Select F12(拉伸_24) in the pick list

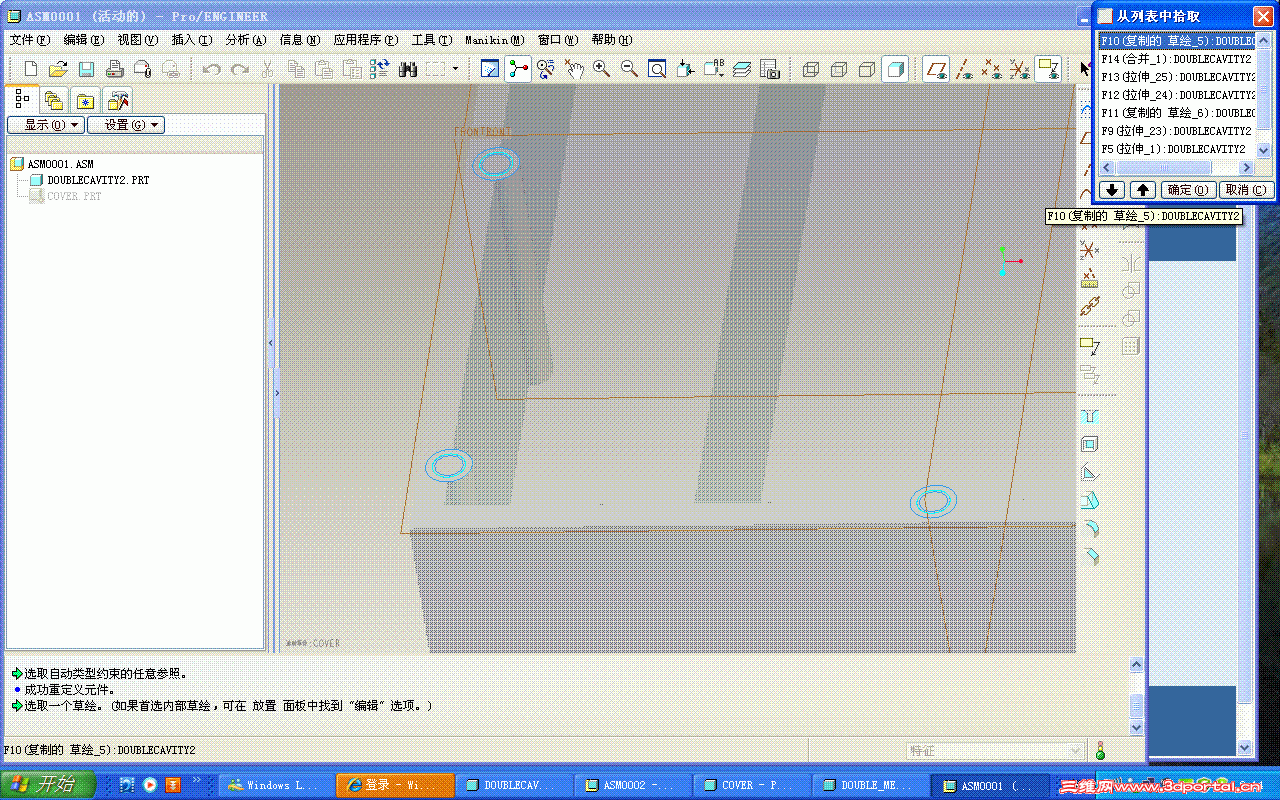click(x=1177, y=95)
